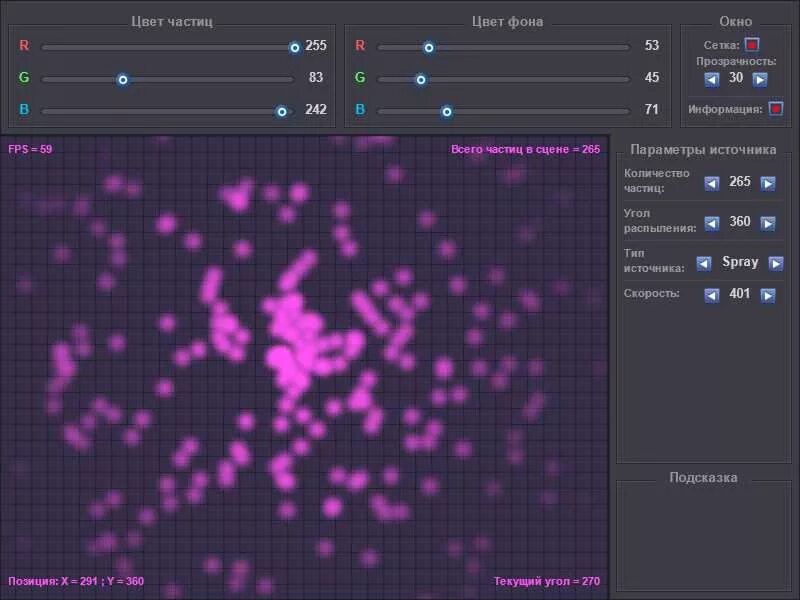The width and height of the screenshot is (800, 600).
Task: Increase particle count with right arrow
Action: 766,183
